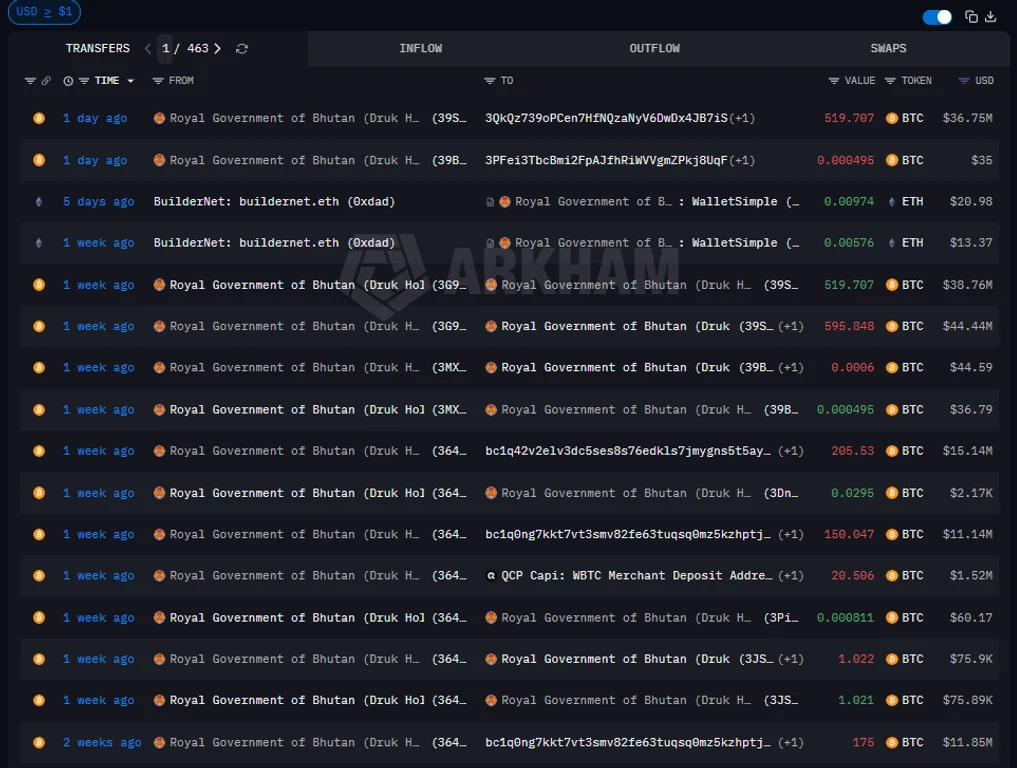This screenshot has width=1017, height=768.
Task: Click Bhutan sender logo in $15.14M row
Action: coord(159,451)
